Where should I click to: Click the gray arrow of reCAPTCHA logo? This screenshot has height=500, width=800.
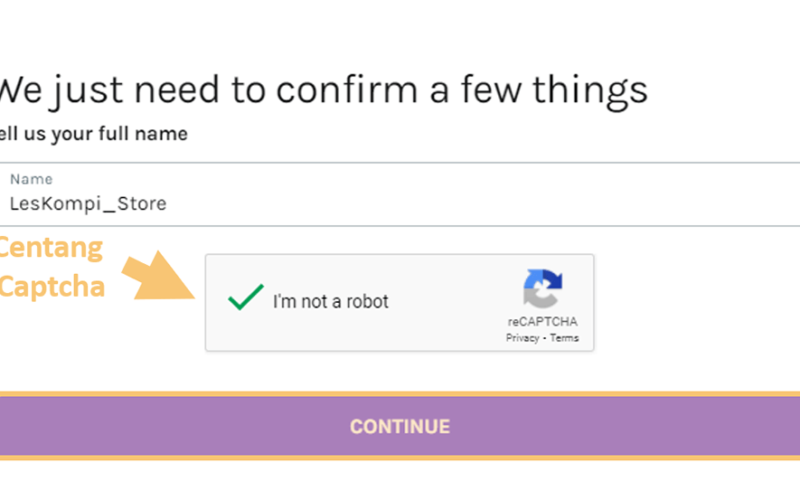540,297
